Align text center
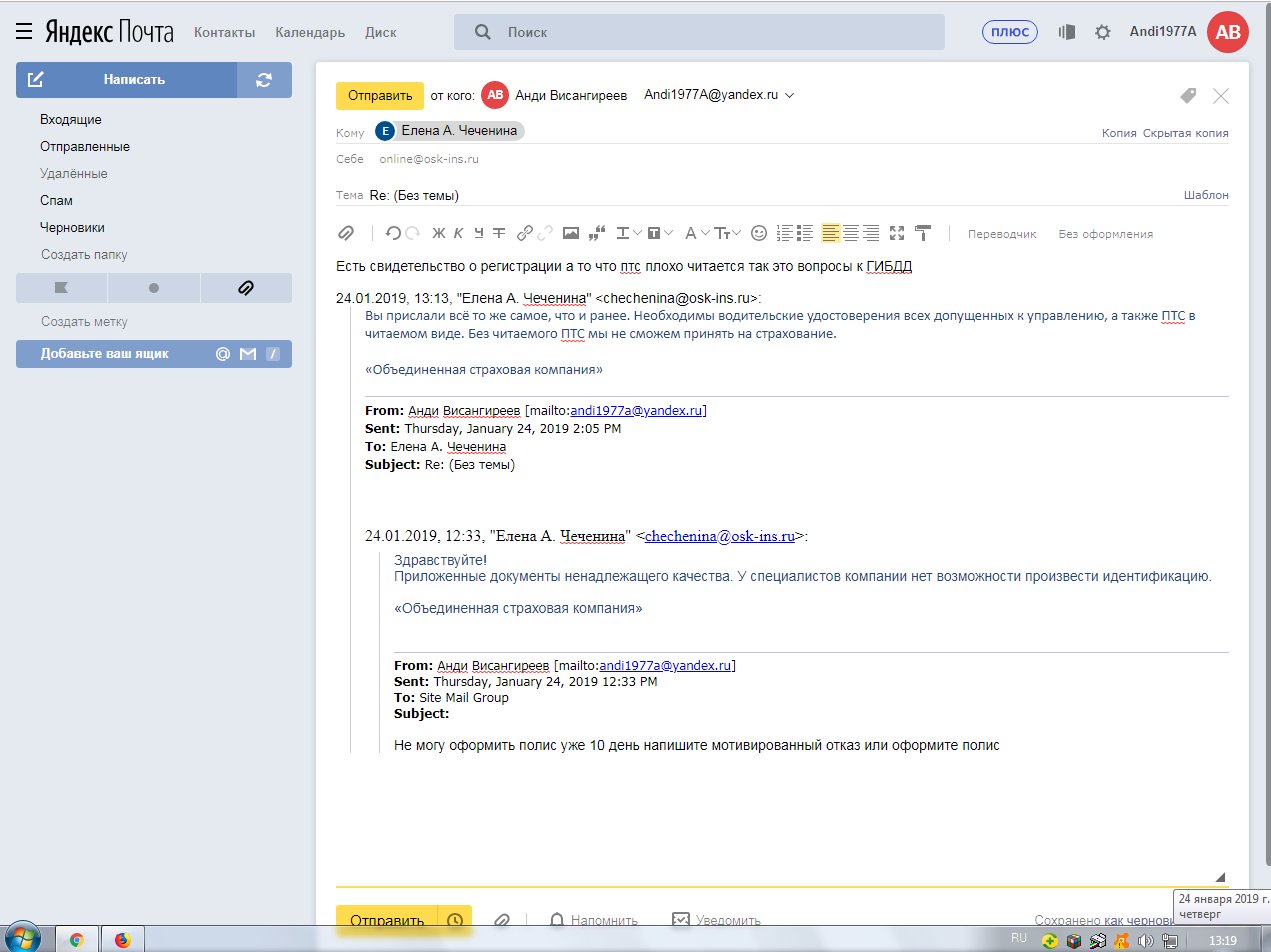Viewport: 1271px width, 952px height. [851, 233]
